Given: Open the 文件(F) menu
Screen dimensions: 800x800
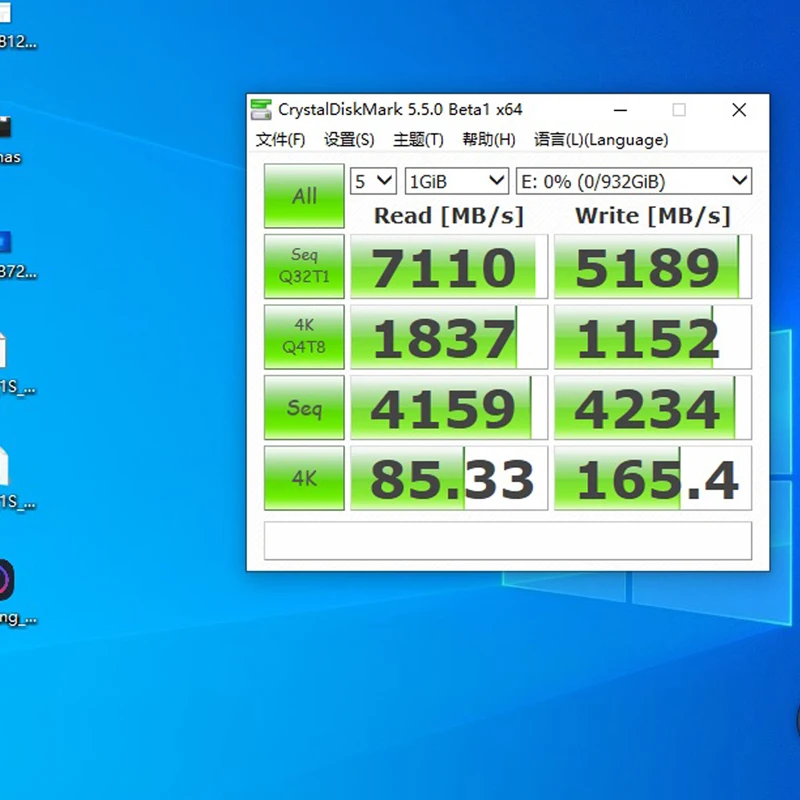Looking at the screenshot, I should pos(280,140).
